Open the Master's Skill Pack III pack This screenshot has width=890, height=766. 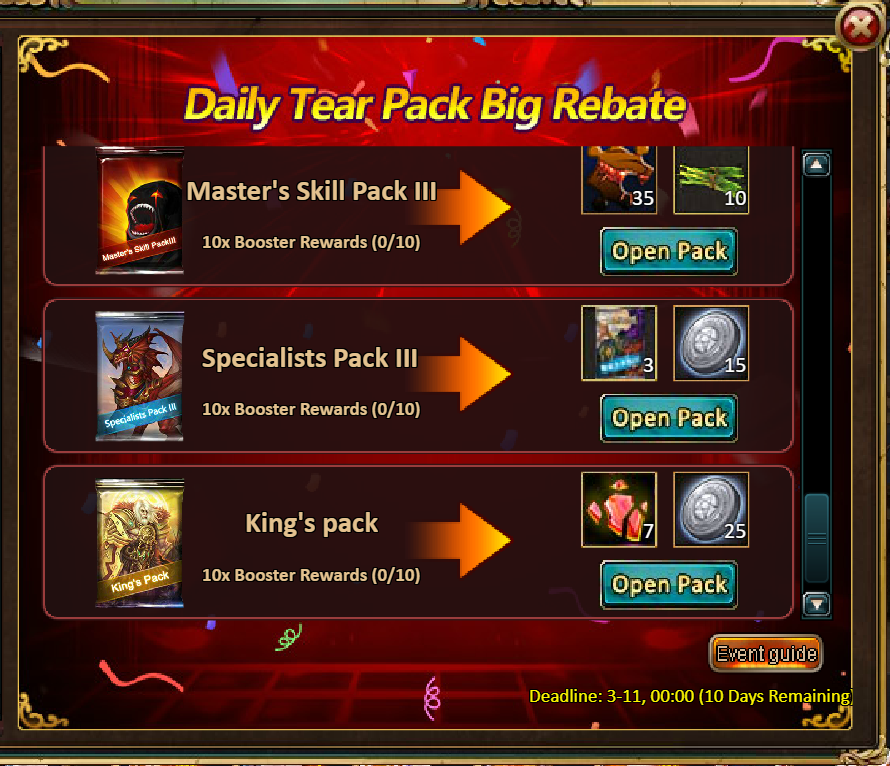coord(669,251)
